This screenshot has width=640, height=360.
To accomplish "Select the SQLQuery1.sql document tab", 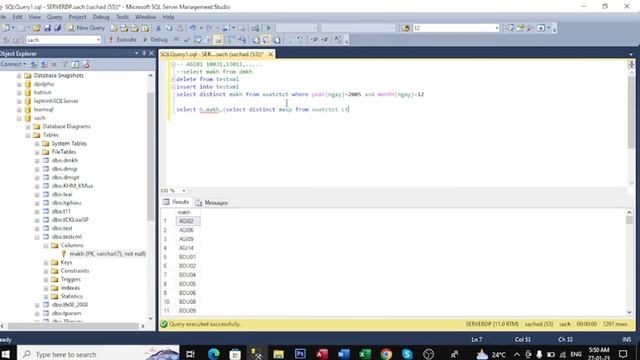I will point(211,54).
